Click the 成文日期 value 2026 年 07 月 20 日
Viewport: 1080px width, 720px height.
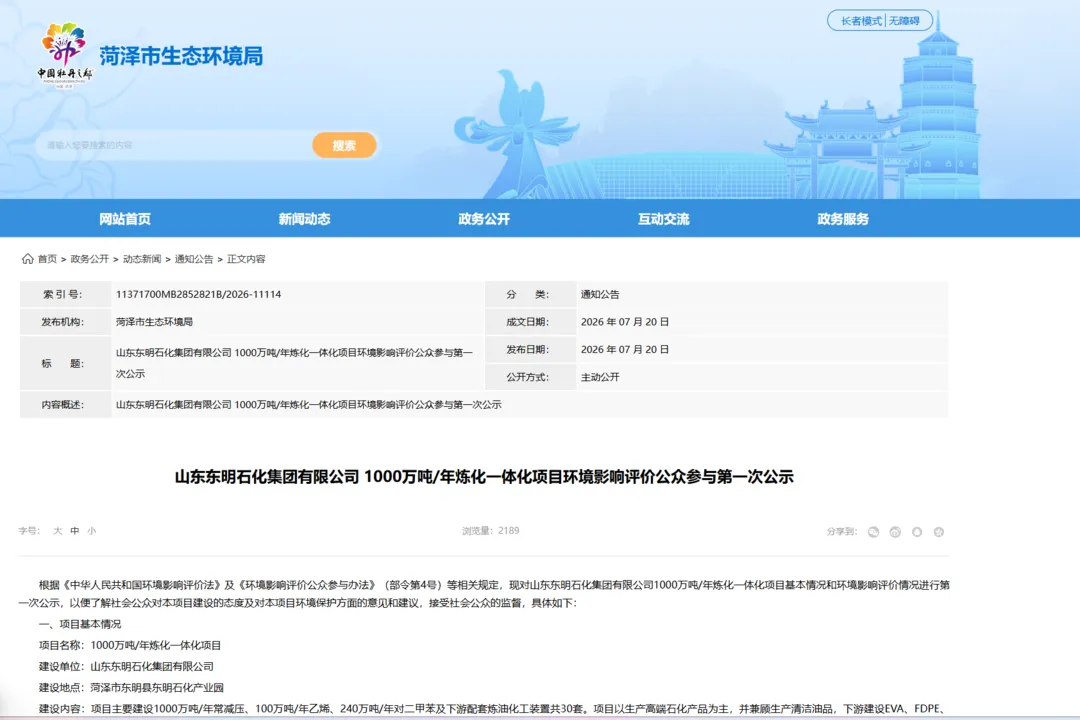point(625,322)
